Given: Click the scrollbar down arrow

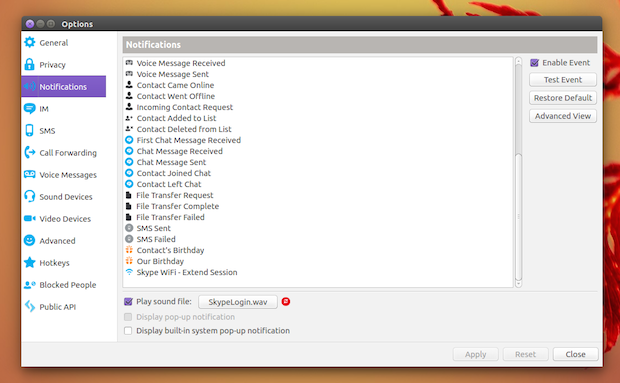Looking at the screenshot, I should click(519, 284).
